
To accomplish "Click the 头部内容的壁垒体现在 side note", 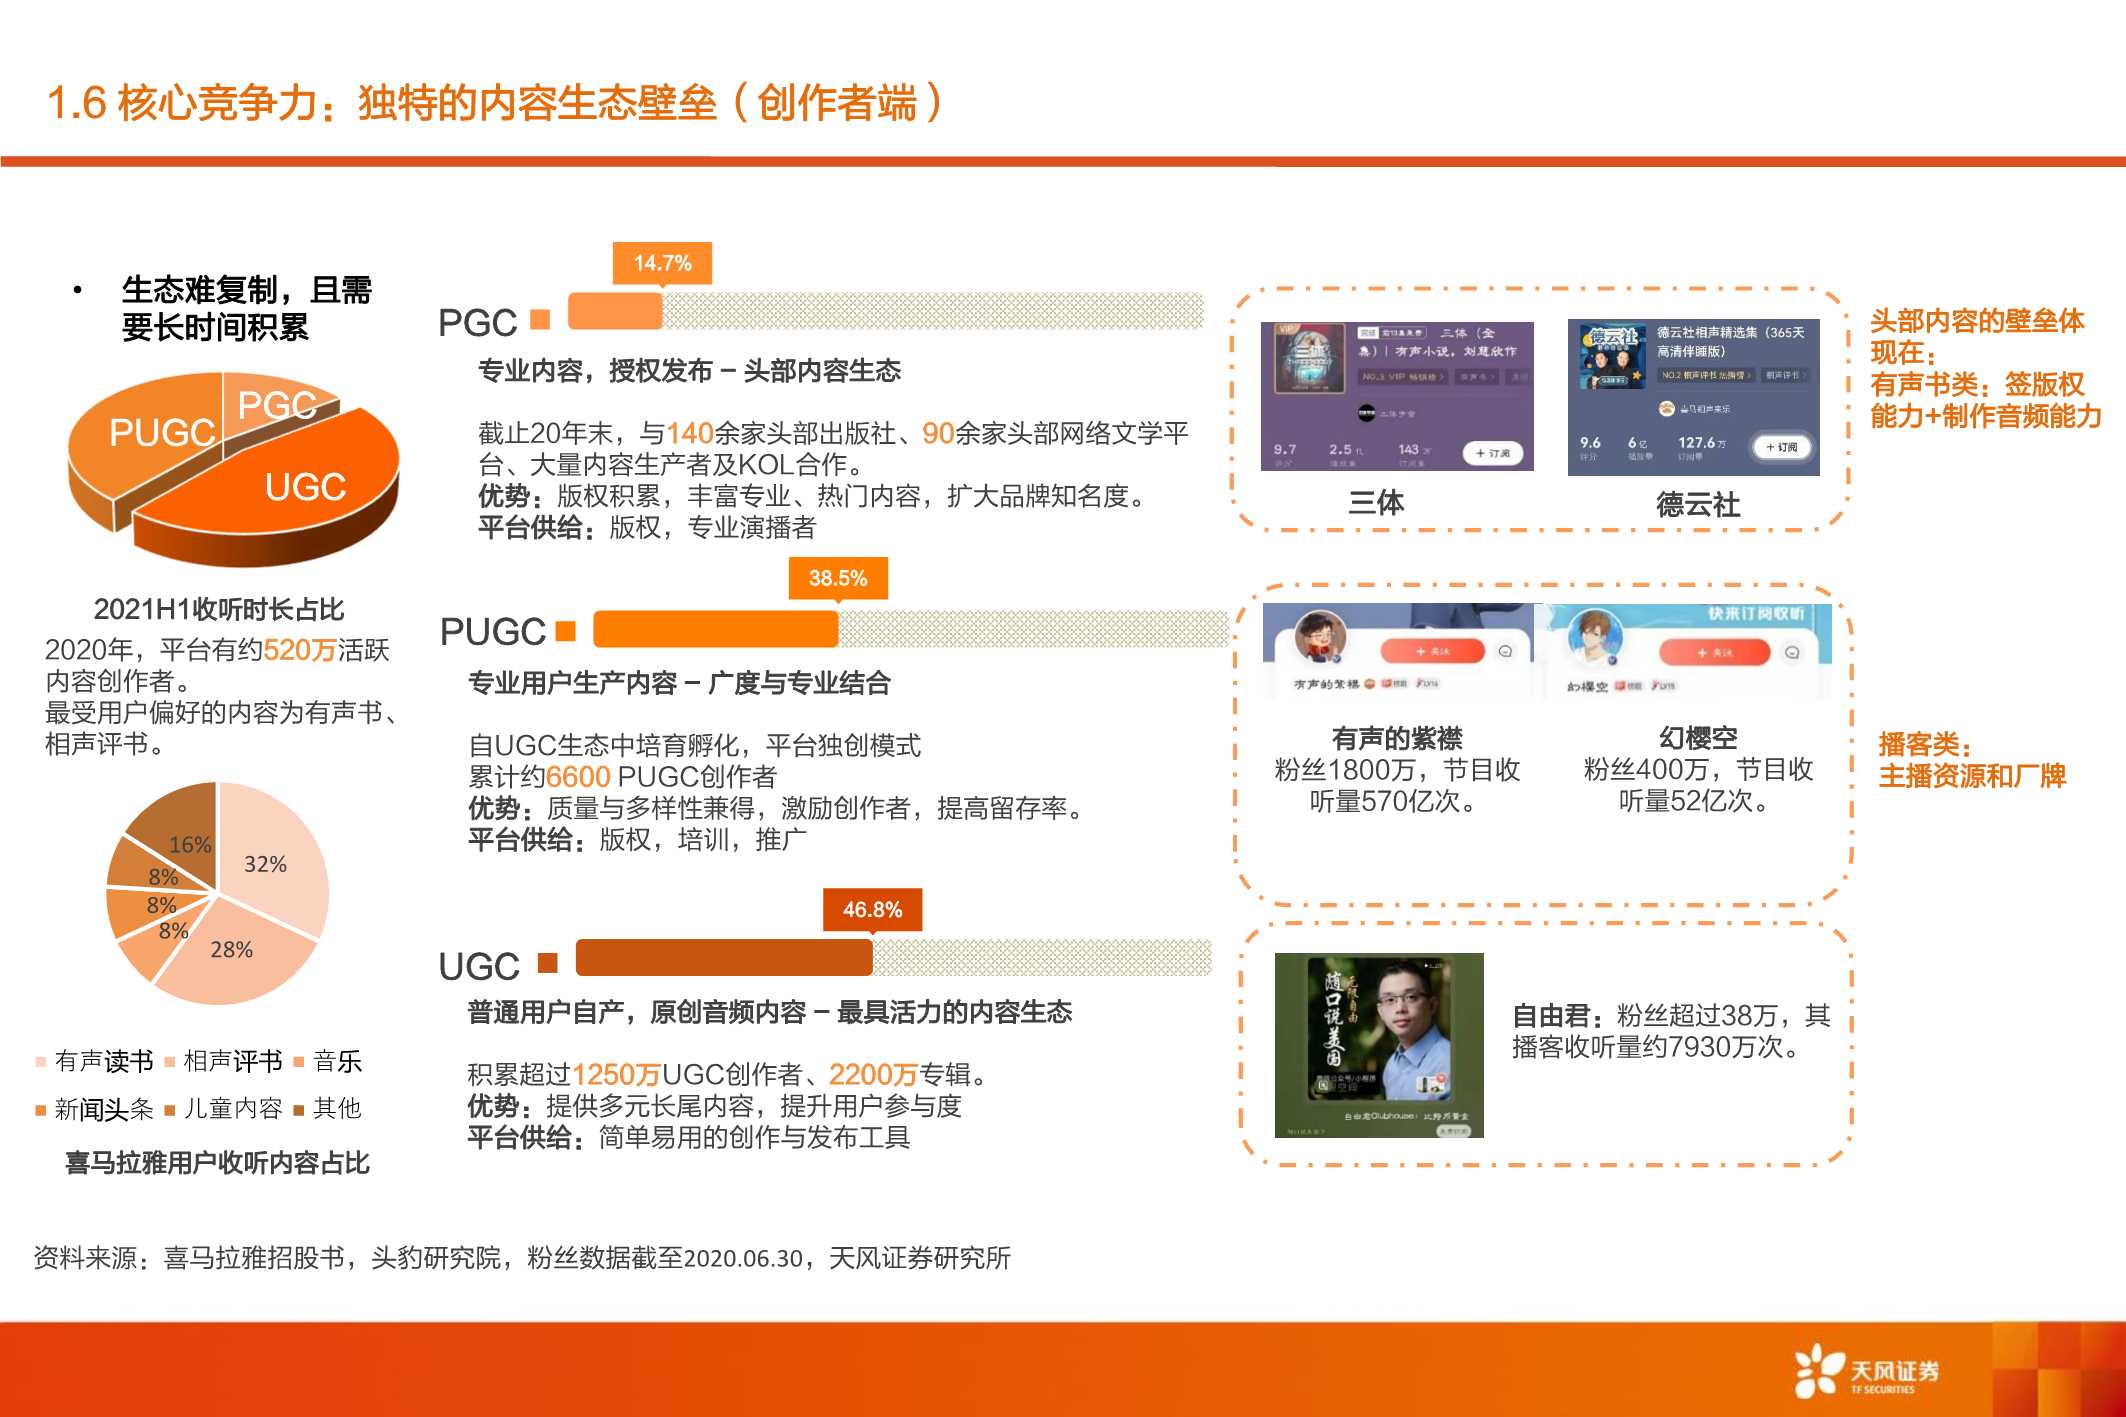I will (x=1986, y=368).
